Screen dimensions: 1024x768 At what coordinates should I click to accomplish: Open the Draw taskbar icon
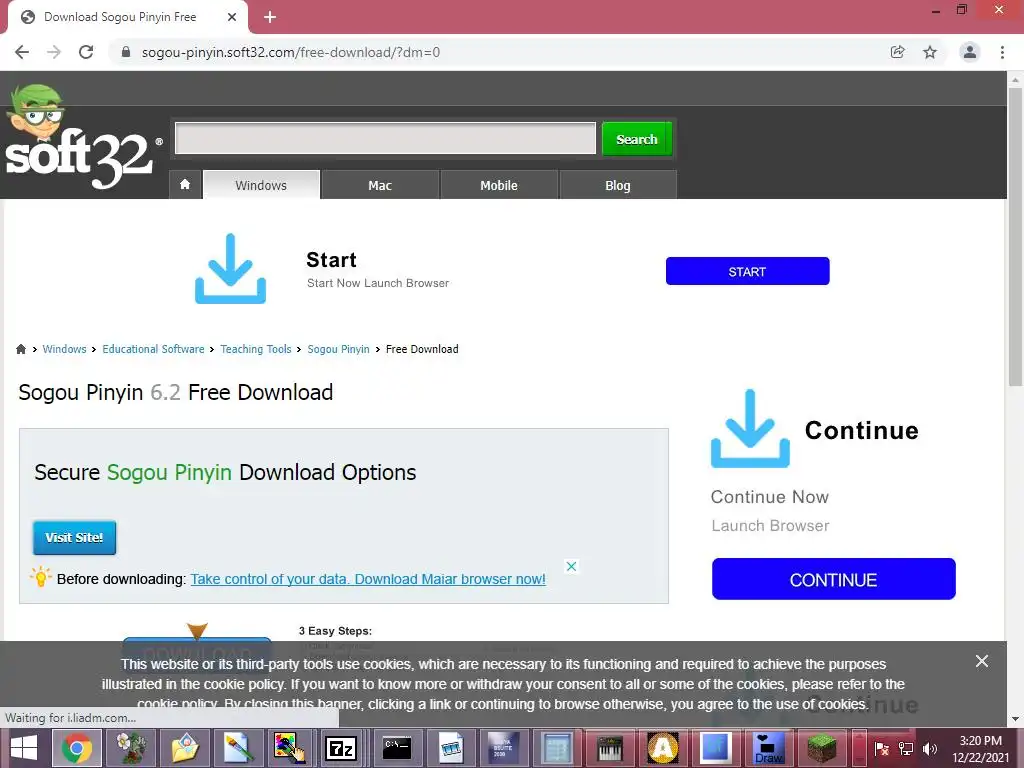[x=769, y=748]
